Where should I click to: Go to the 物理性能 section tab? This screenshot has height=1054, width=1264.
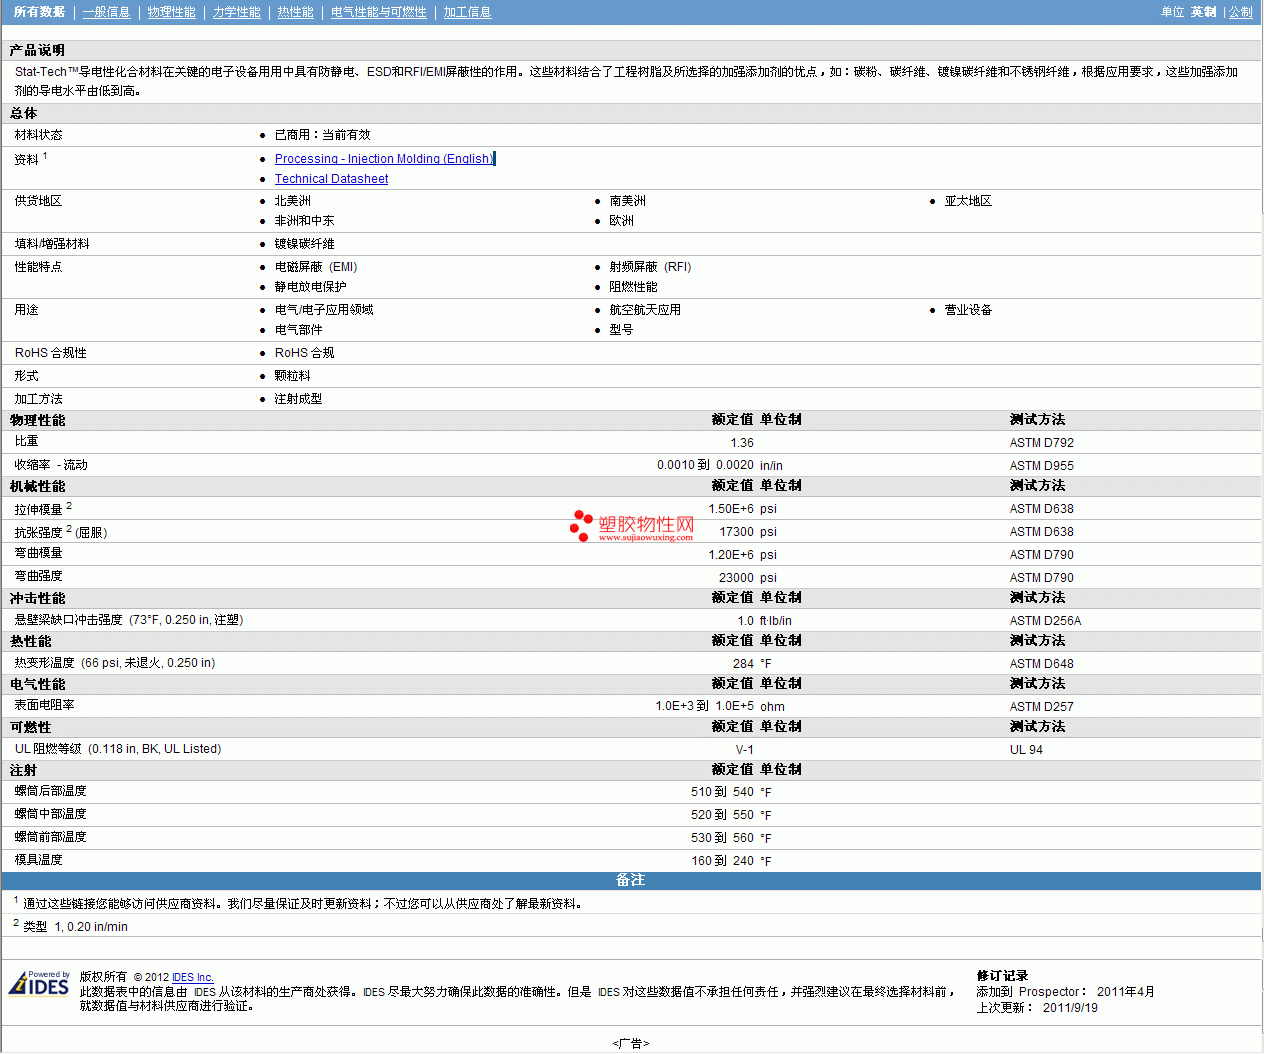coord(171,12)
